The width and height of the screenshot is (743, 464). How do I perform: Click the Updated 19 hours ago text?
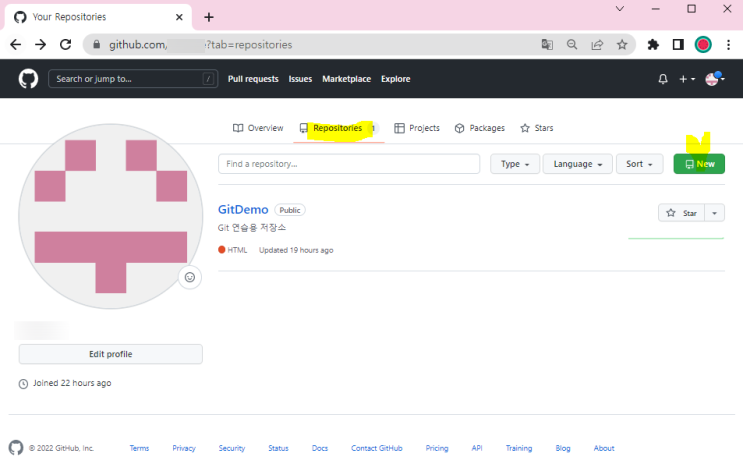click(x=296, y=250)
